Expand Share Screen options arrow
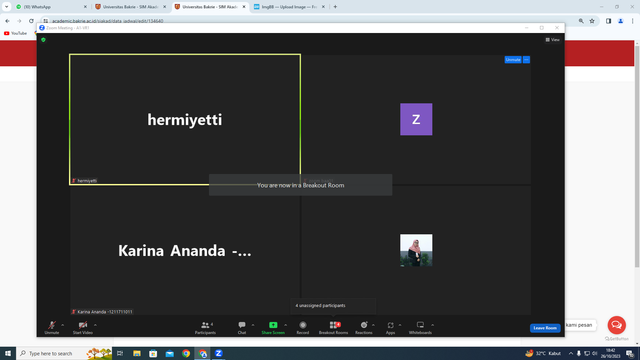Image resolution: width=640 pixels, height=360 pixels. click(285, 325)
